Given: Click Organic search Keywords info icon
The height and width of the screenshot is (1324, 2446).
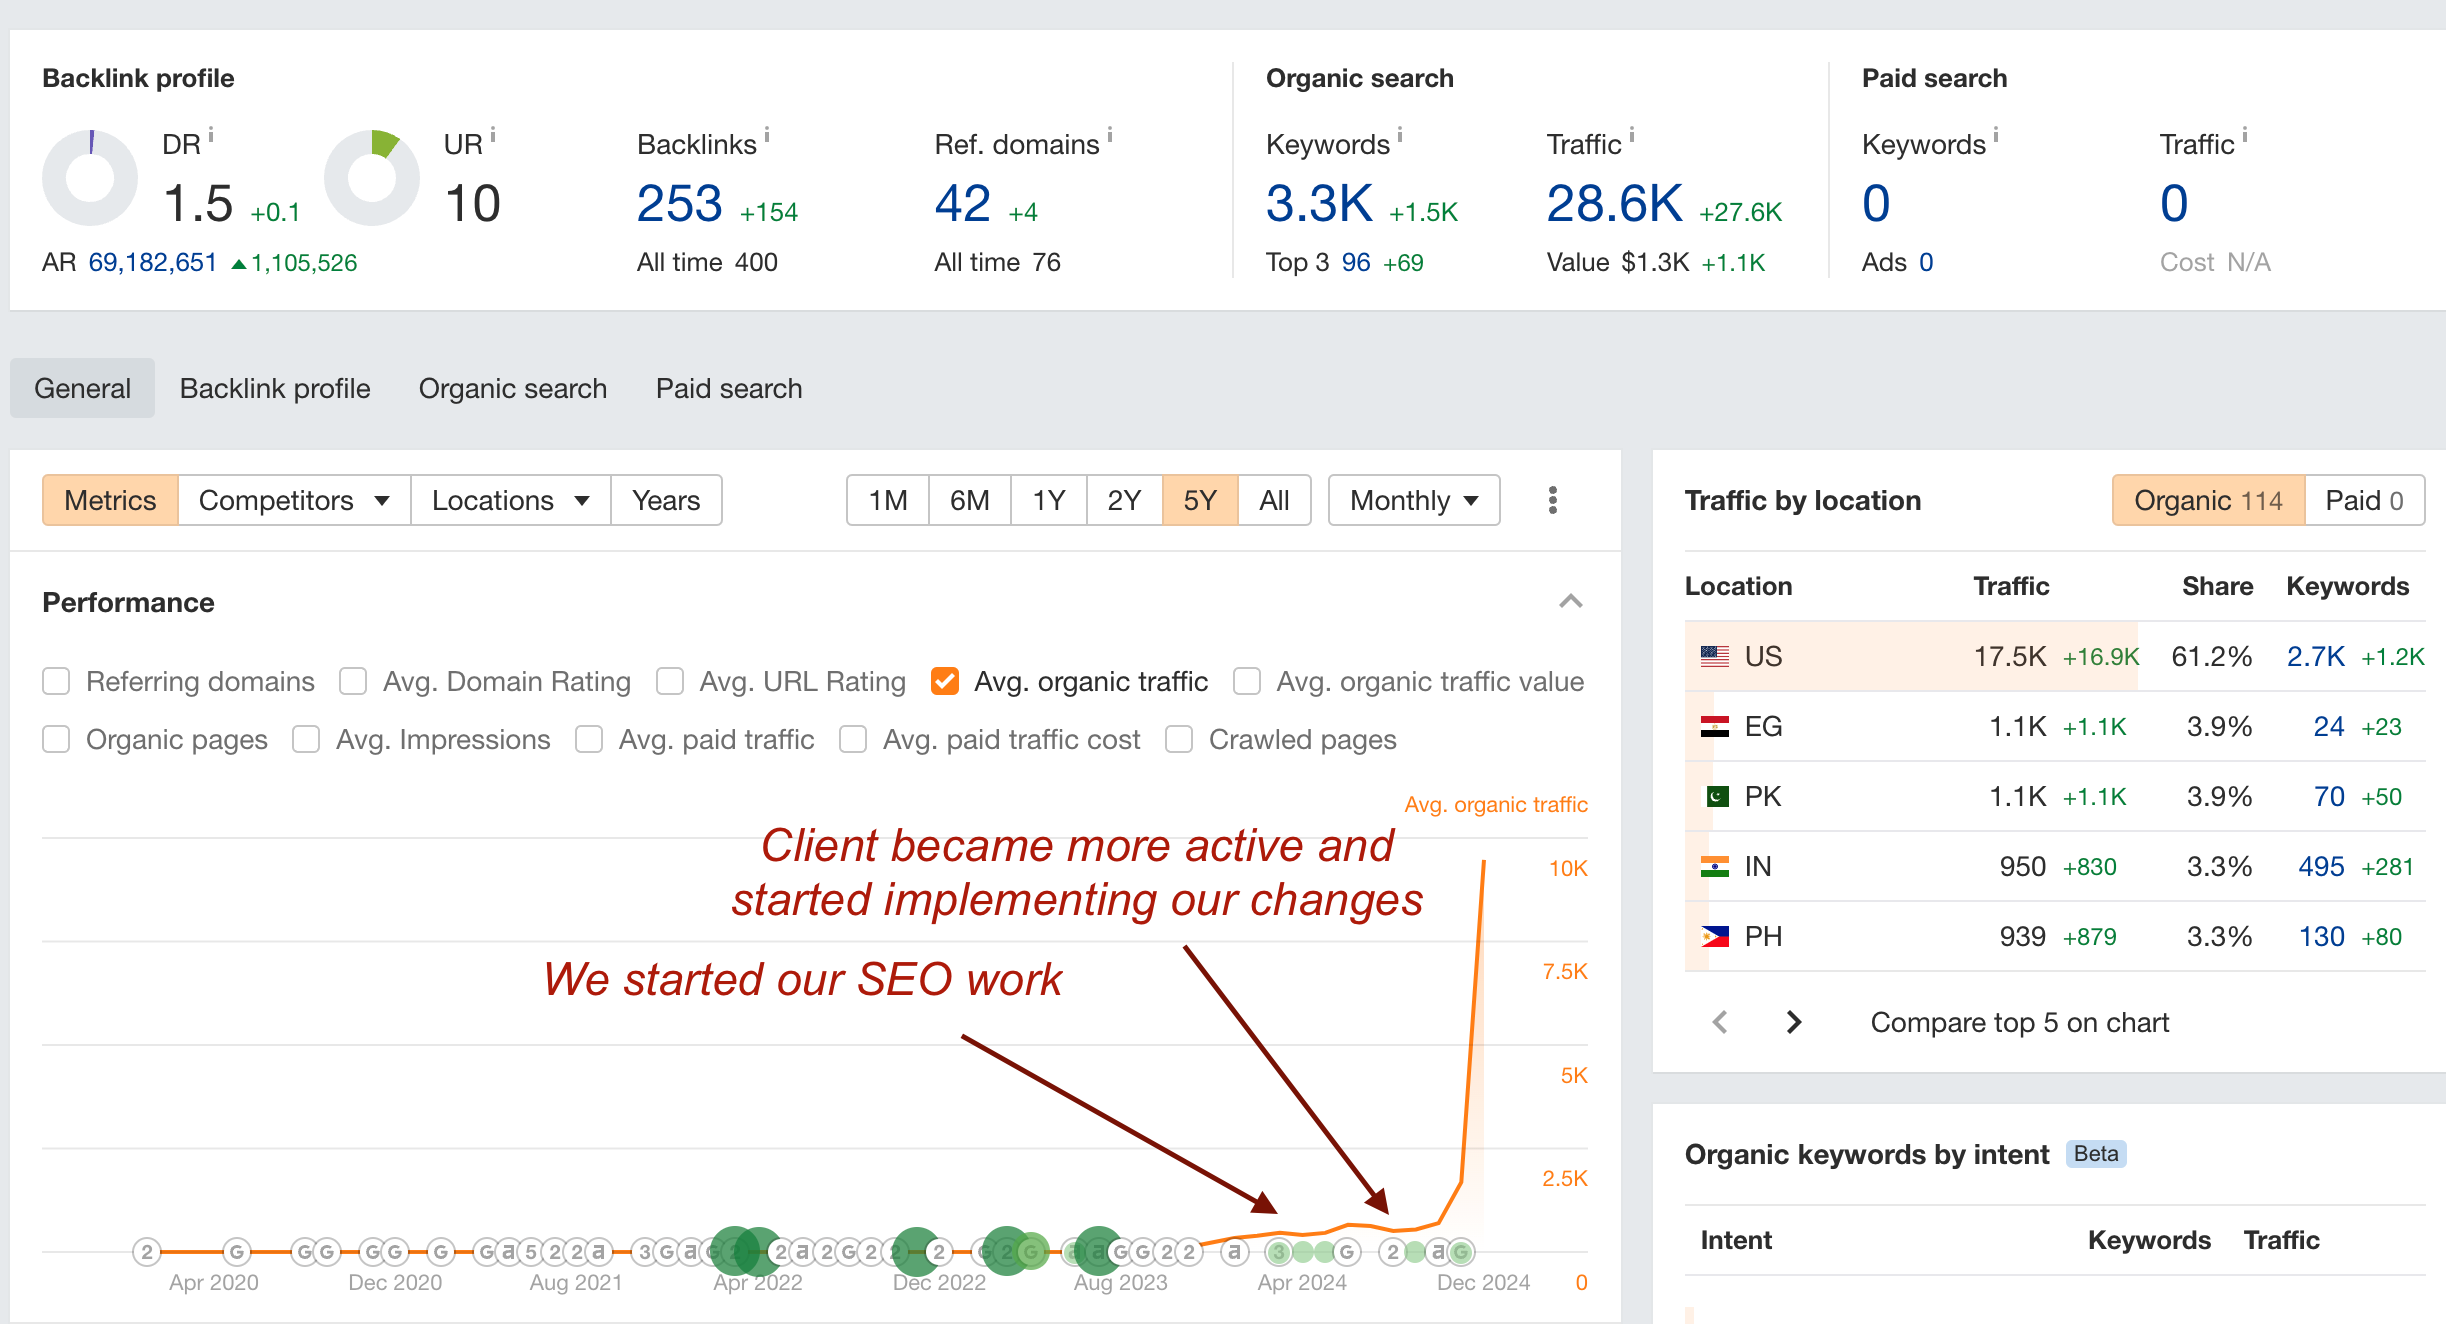Looking at the screenshot, I should [1400, 135].
